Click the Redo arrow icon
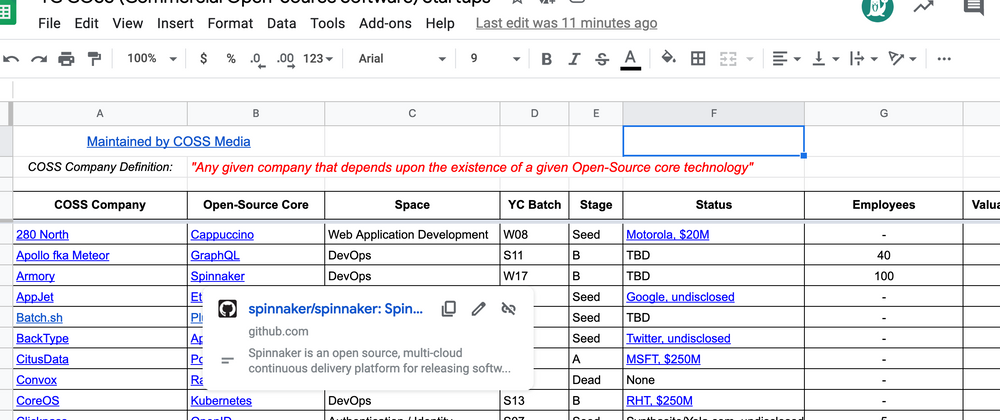 coord(39,59)
